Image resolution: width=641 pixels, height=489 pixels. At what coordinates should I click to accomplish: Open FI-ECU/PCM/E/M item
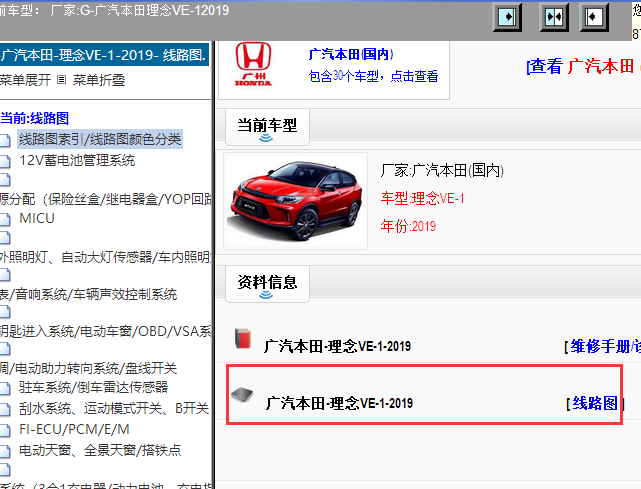pyautogui.click(x=74, y=429)
